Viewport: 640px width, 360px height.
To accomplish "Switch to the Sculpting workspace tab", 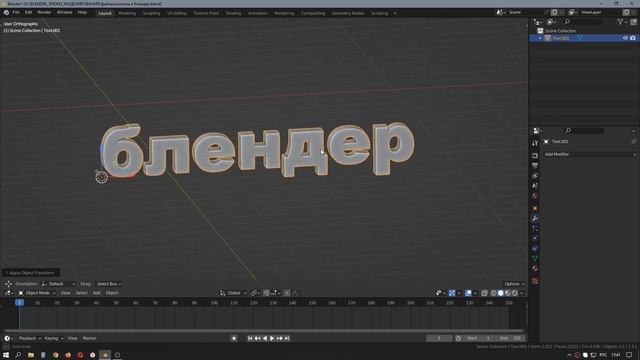I will 151,13.
